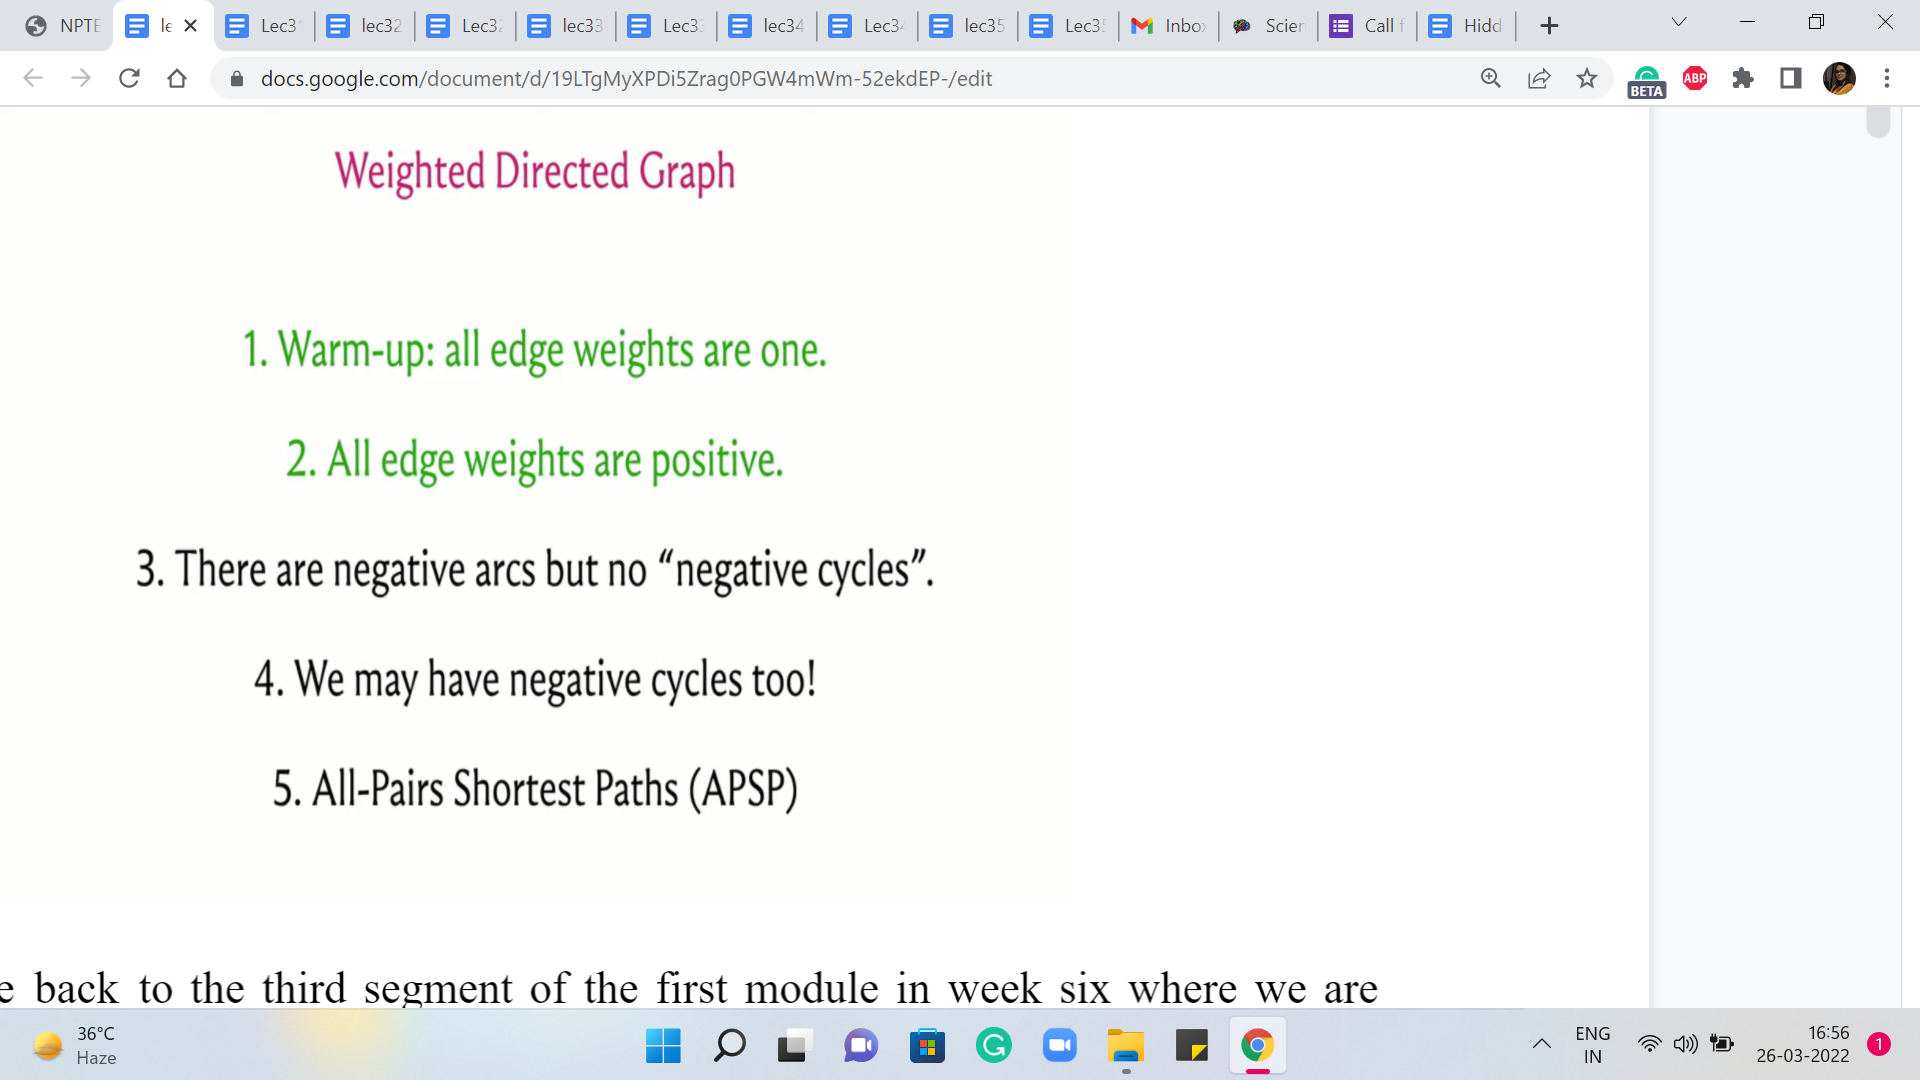Click the share page icon

click(1539, 78)
